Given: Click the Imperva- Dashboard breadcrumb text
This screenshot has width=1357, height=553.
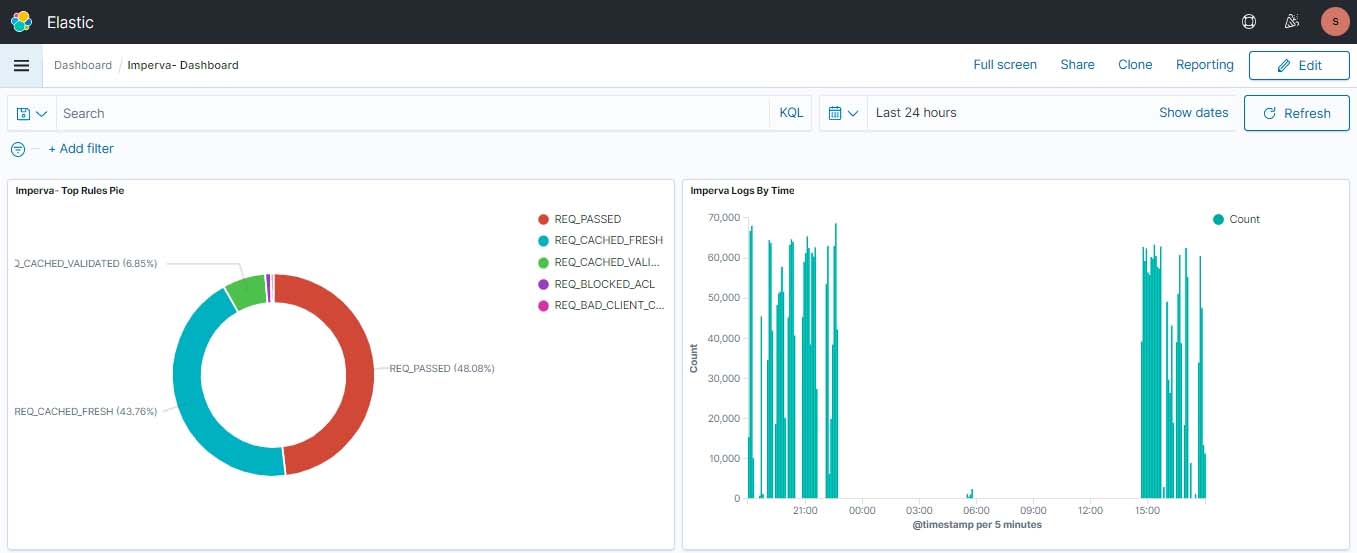Looking at the screenshot, I should (x=183, y=65).
